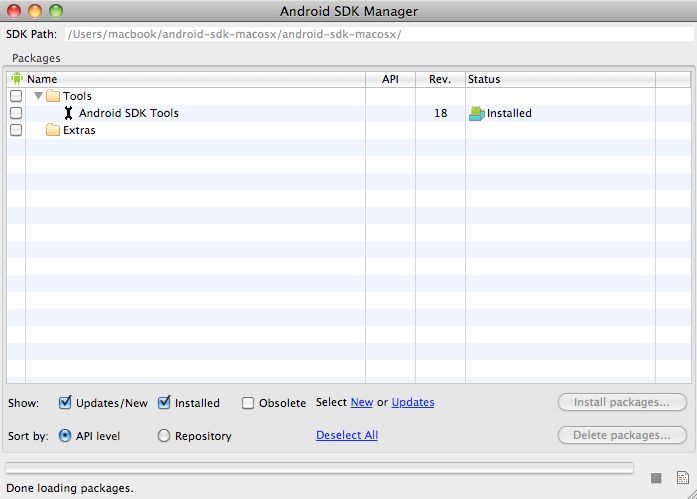This screenshot has height=499, width=697.
Task: Uncheck the Installed show filter
Action: (x=164, y=403)
